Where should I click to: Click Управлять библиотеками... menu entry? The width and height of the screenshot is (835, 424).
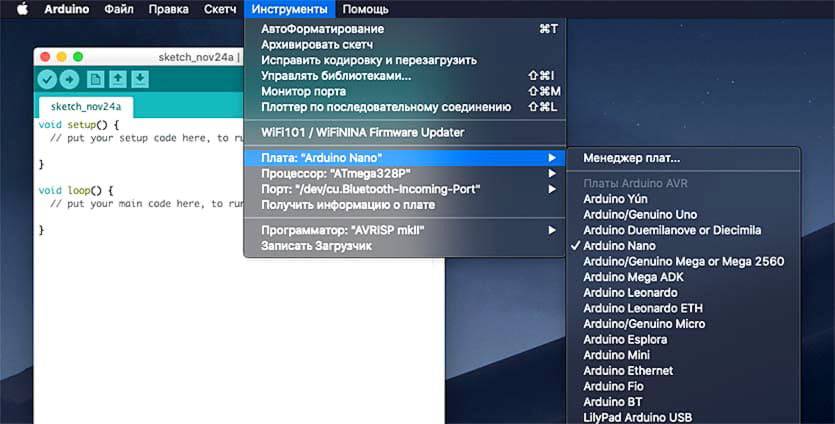pos(336,75)
